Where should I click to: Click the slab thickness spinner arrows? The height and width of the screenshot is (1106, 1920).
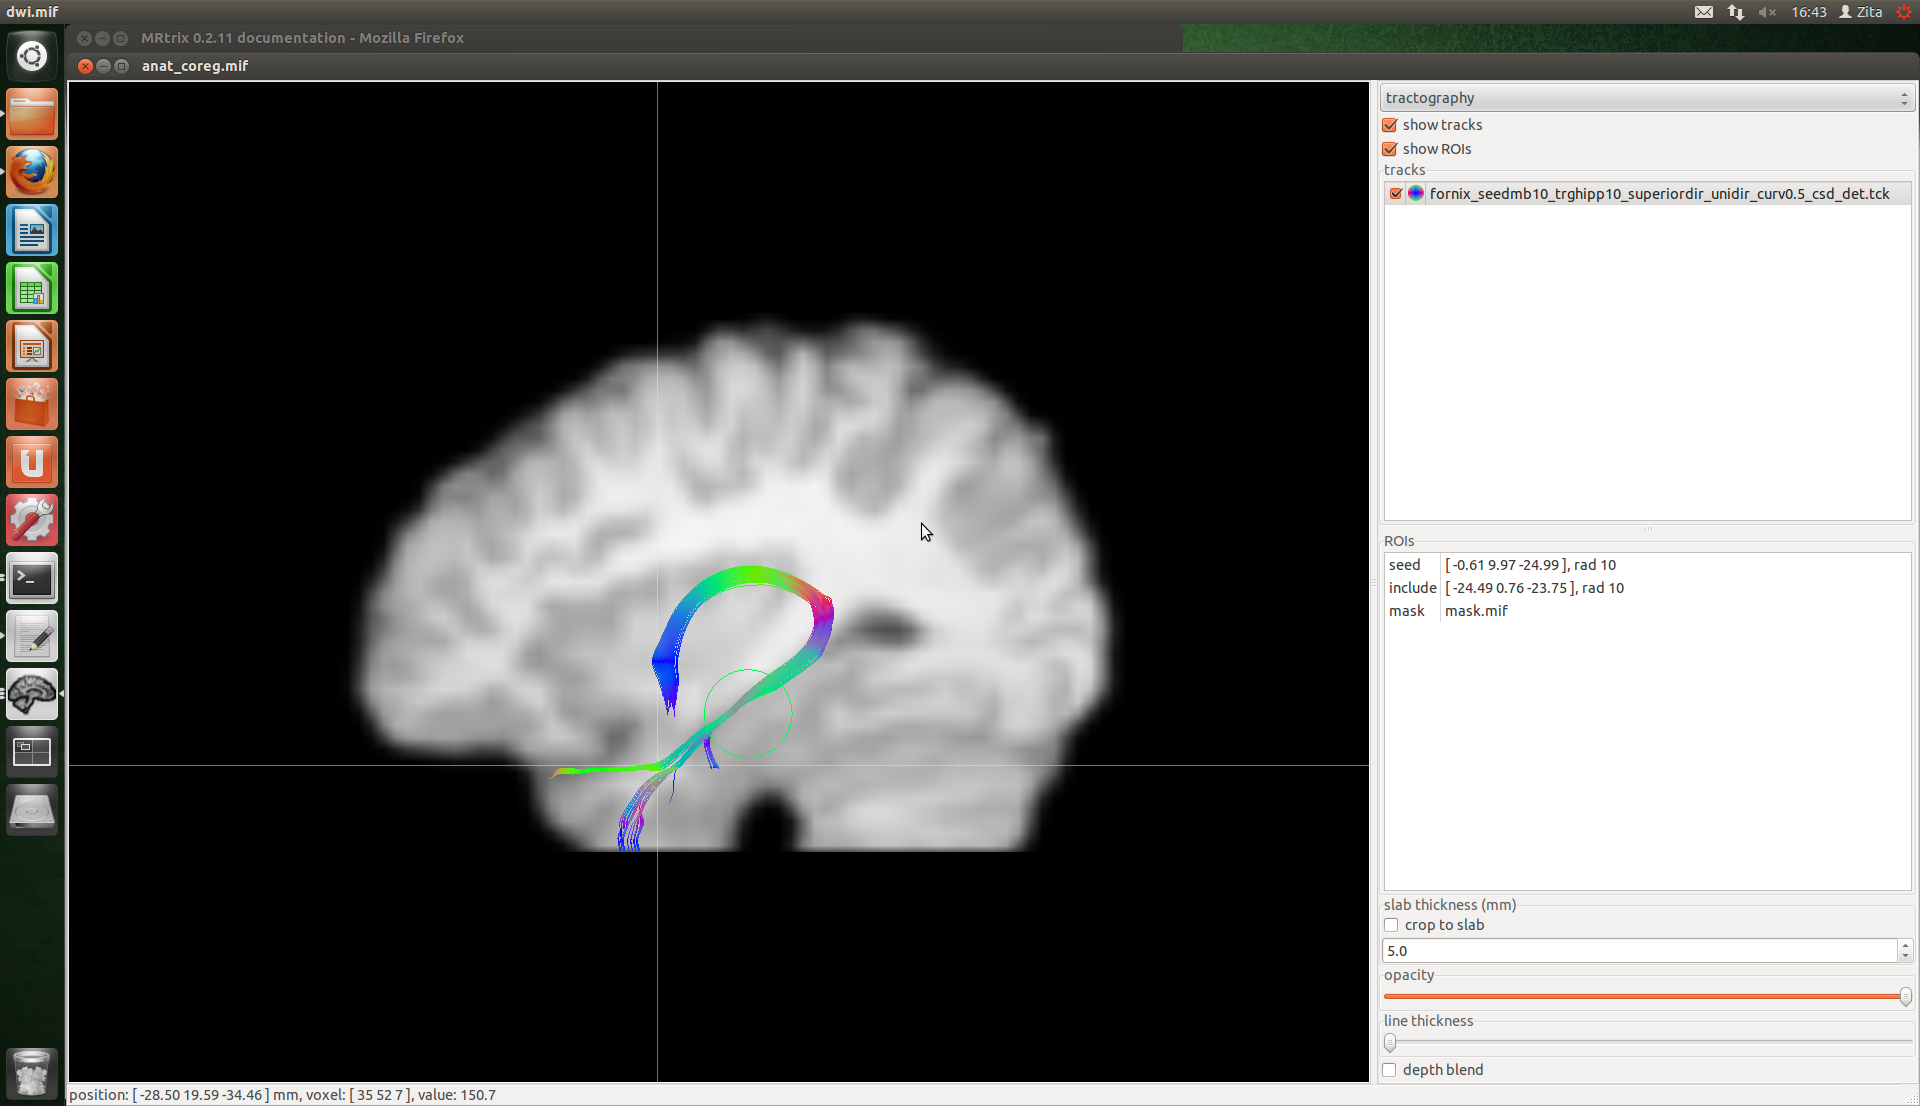coord(1905,951)
